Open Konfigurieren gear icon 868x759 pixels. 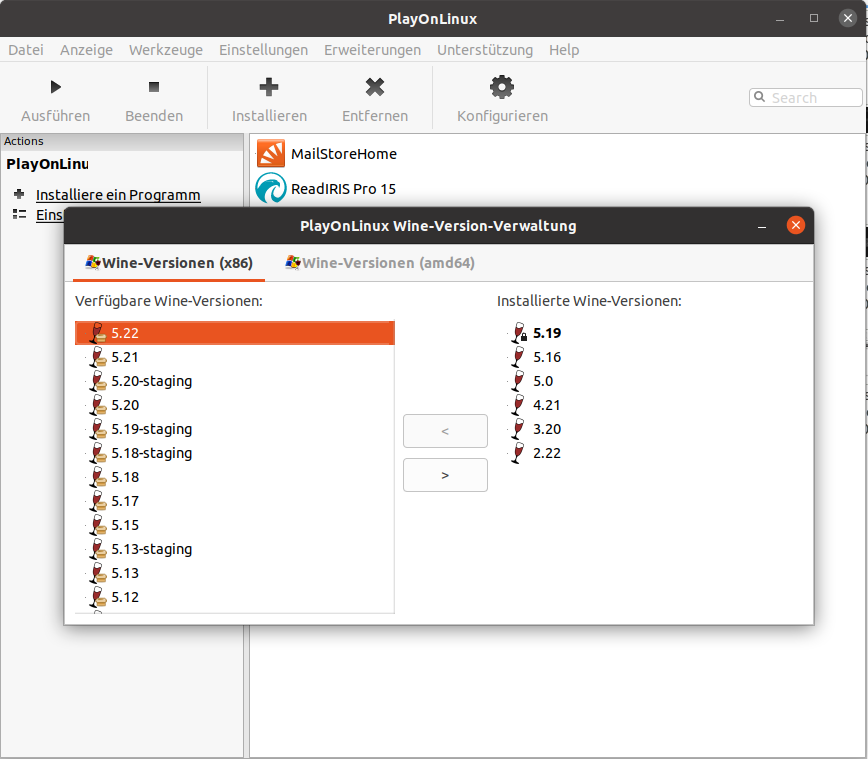502,88
